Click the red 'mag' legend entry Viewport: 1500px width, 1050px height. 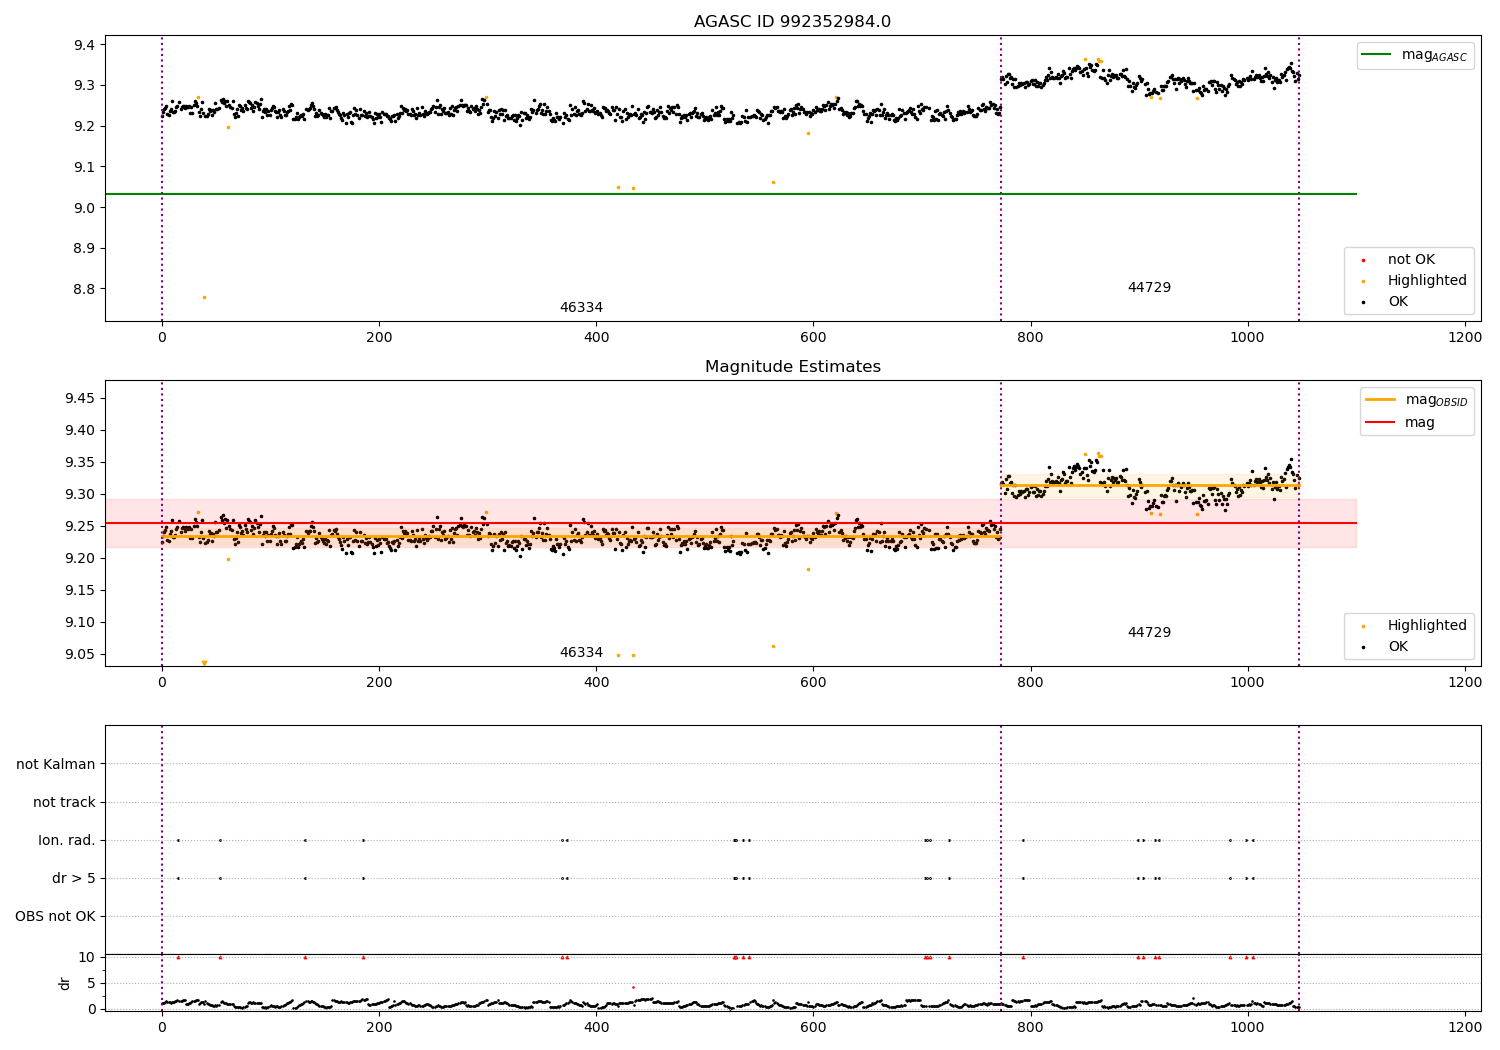(1401, 422)
